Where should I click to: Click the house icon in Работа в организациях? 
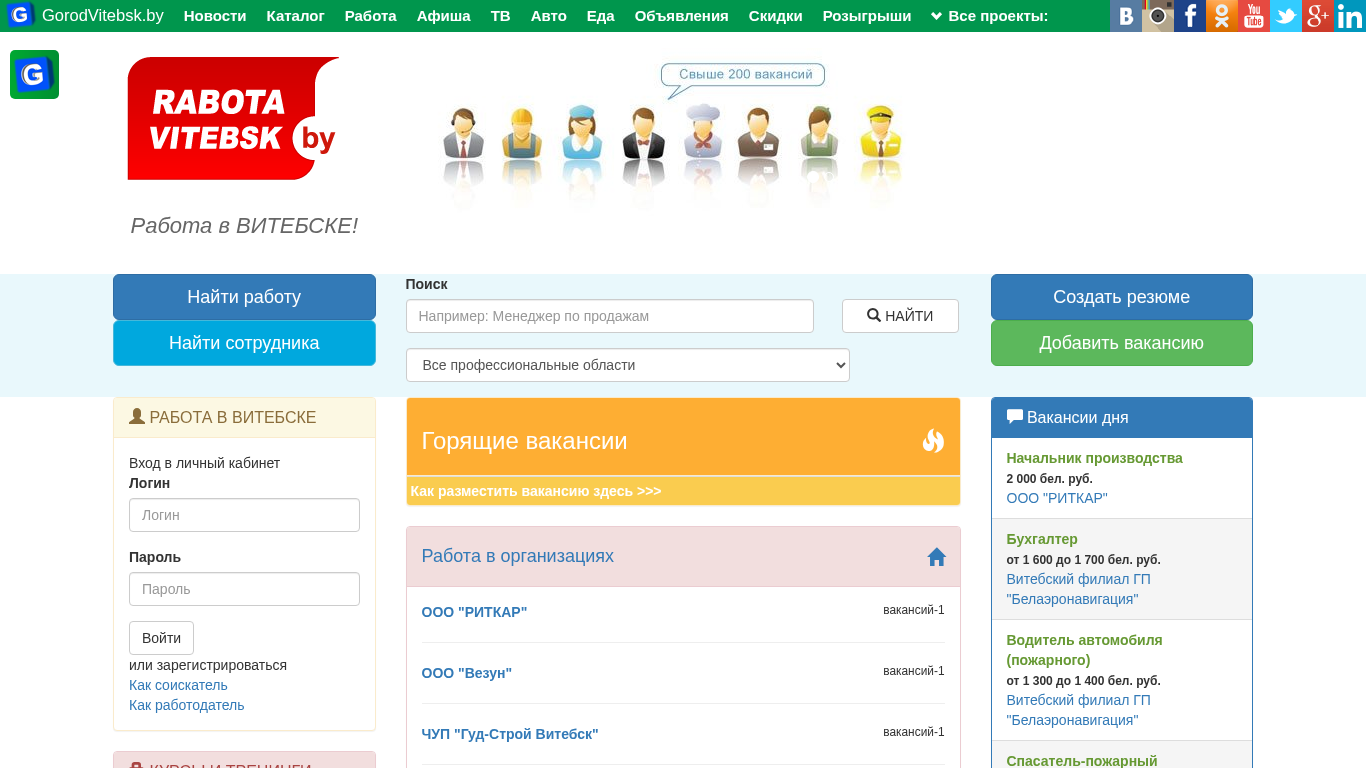point(936,557)
